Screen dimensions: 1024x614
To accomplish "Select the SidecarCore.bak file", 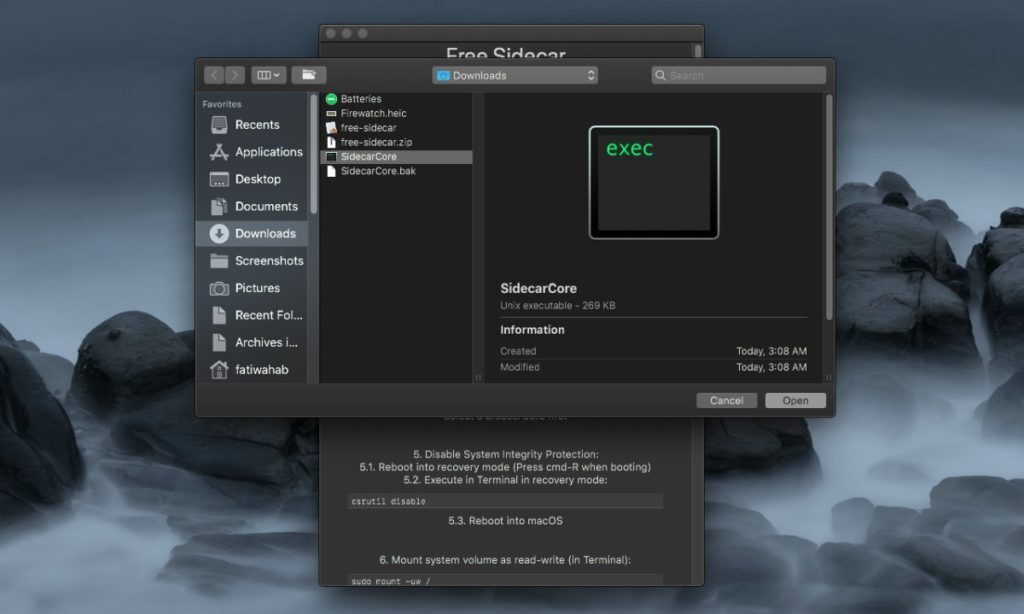I will (381, 171).
